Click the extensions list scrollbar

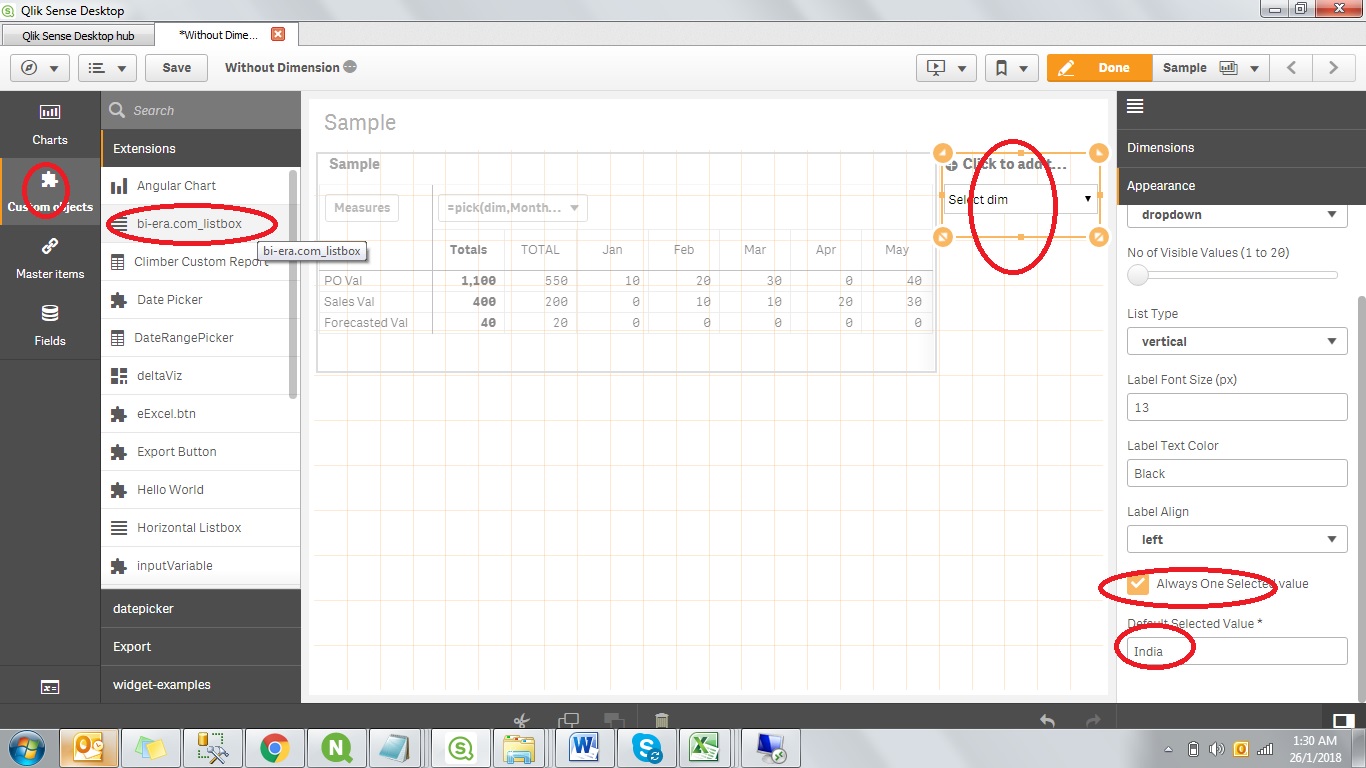point(294,284)
